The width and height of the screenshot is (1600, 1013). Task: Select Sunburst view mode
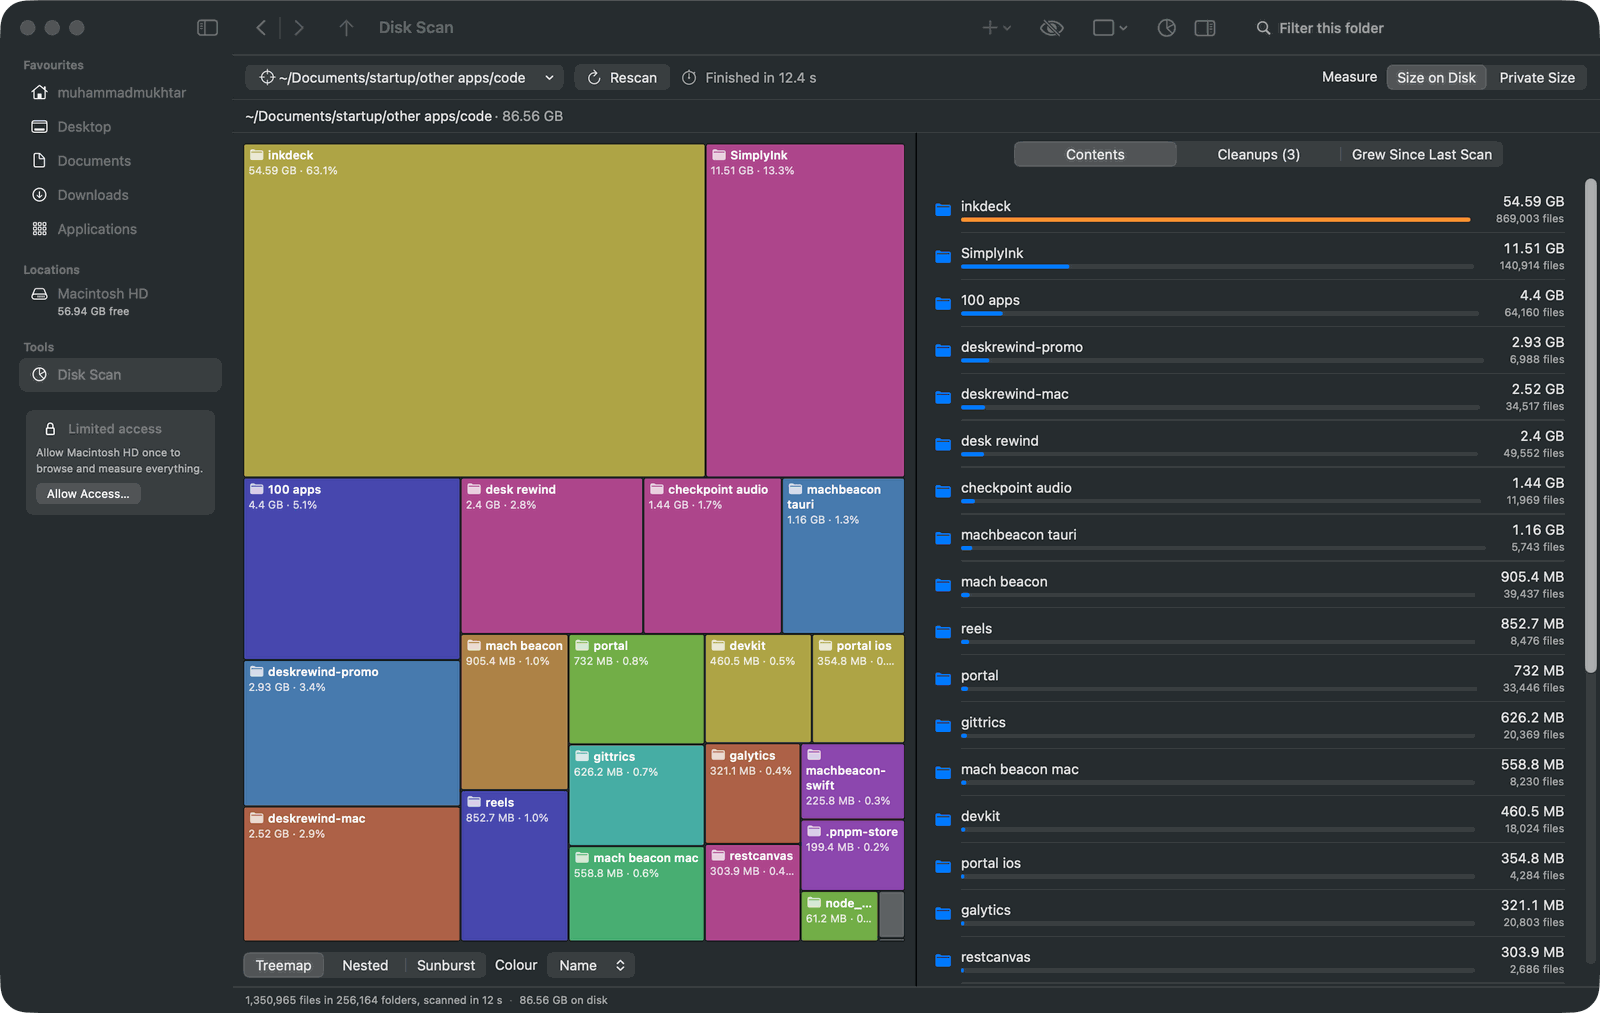click(x=446, y=965)
